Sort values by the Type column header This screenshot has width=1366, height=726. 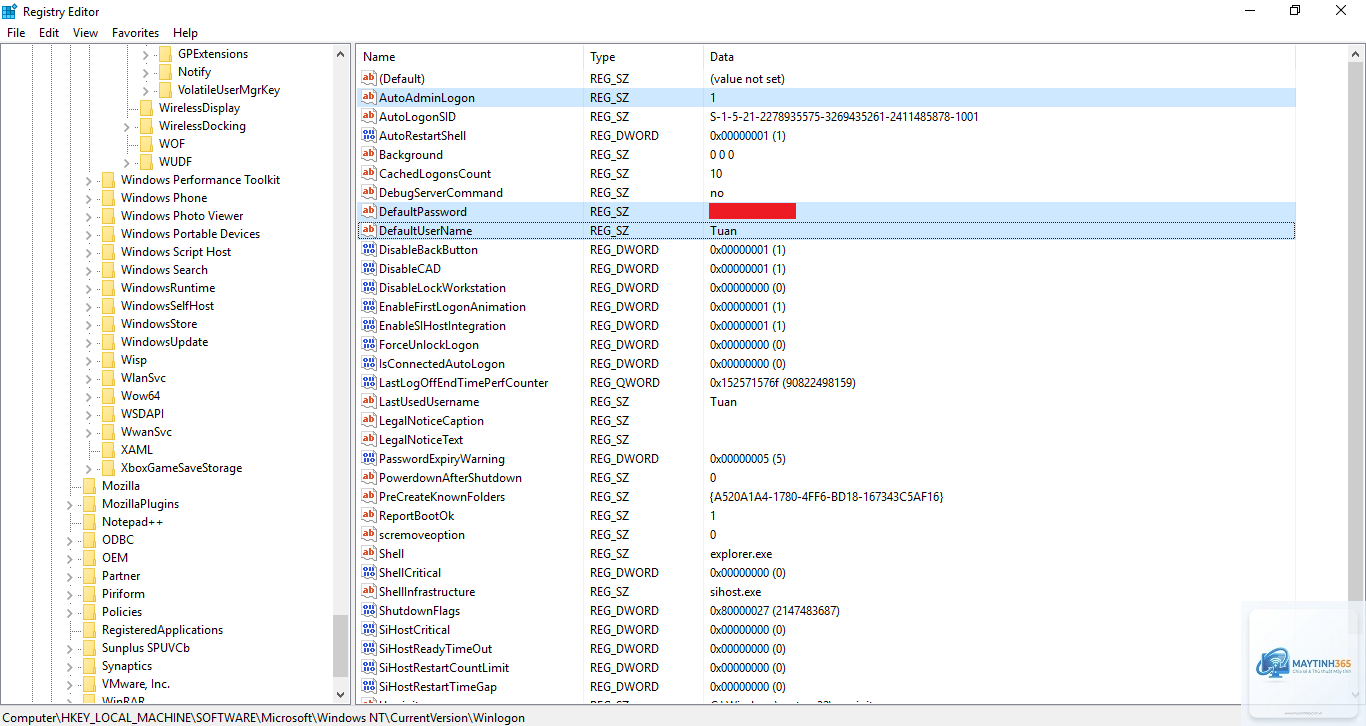(x=643, y=57)
